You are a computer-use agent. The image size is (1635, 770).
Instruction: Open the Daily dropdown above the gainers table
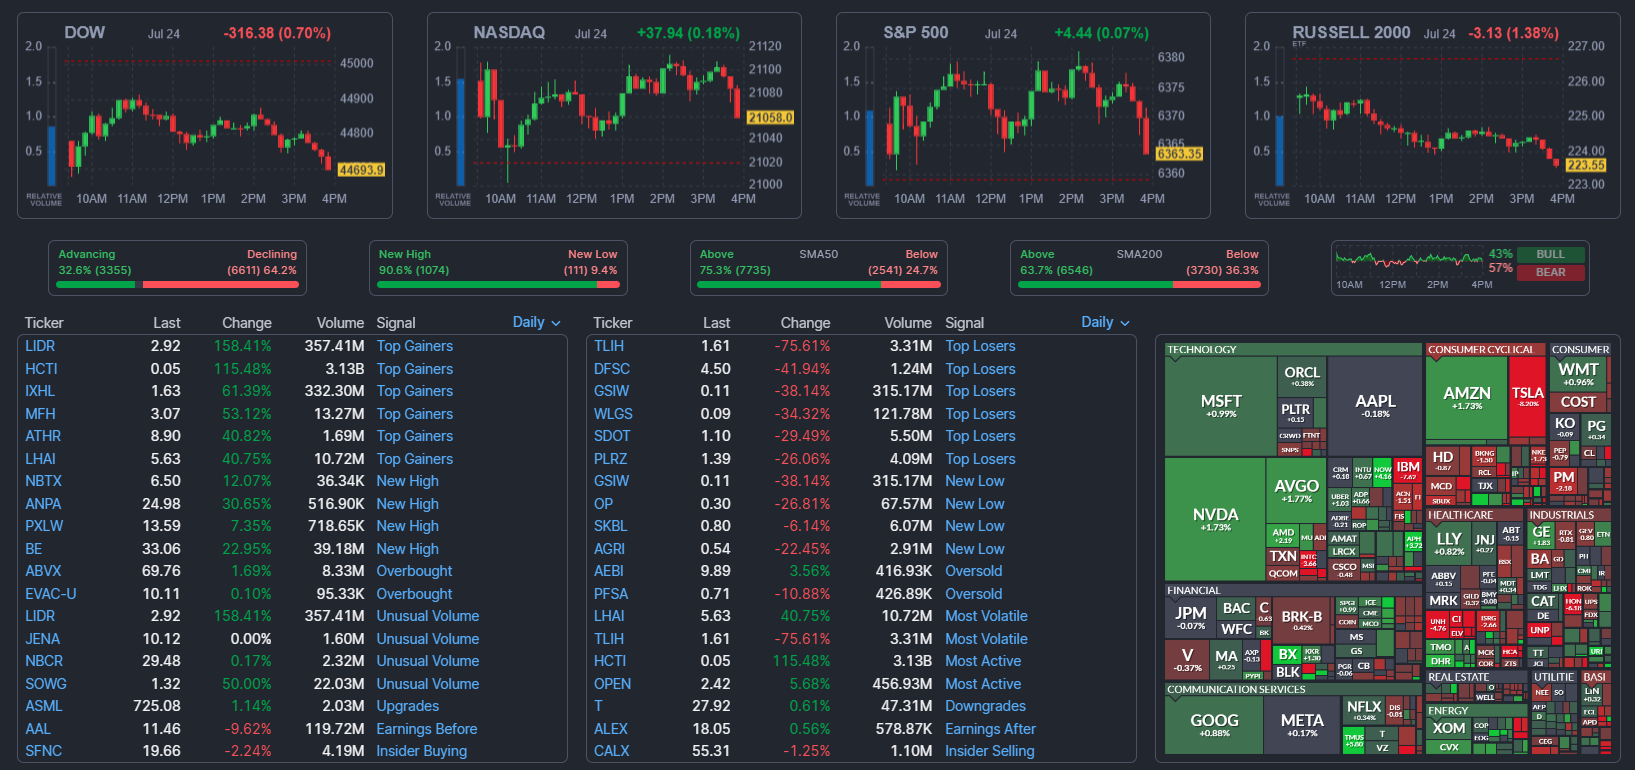[x=536, y=322]
